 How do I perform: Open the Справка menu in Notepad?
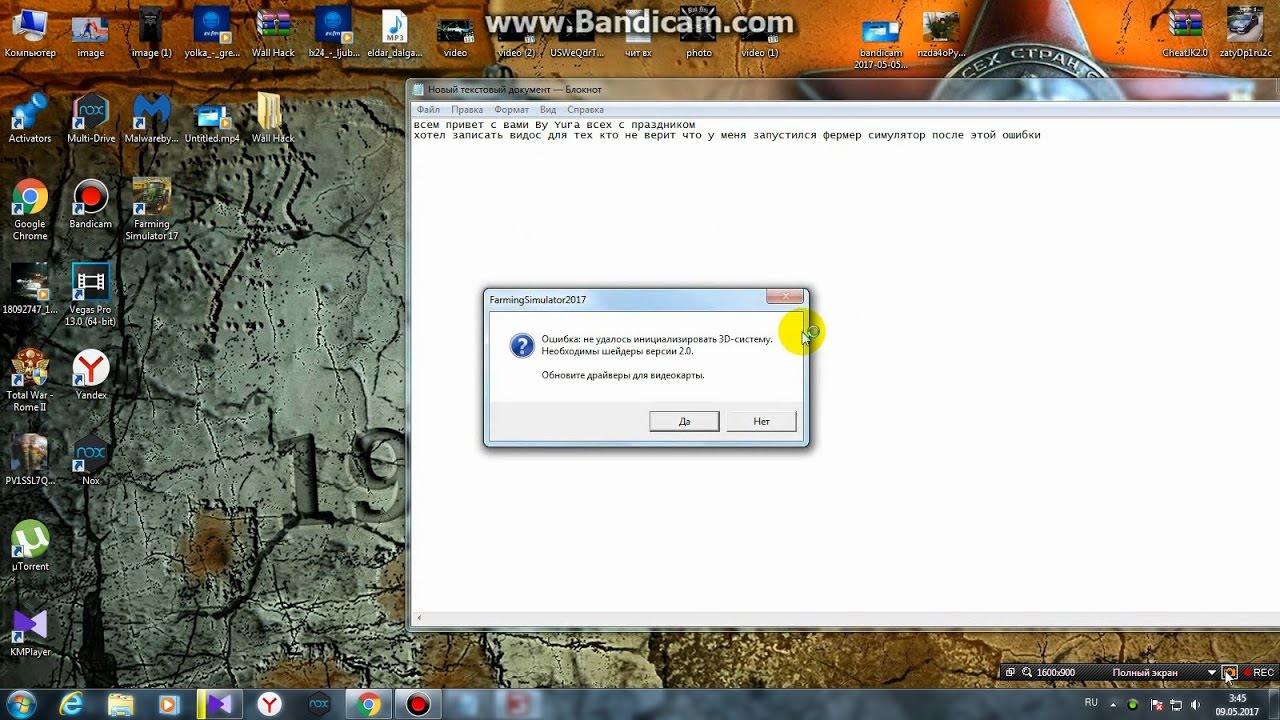pos(585,109)
